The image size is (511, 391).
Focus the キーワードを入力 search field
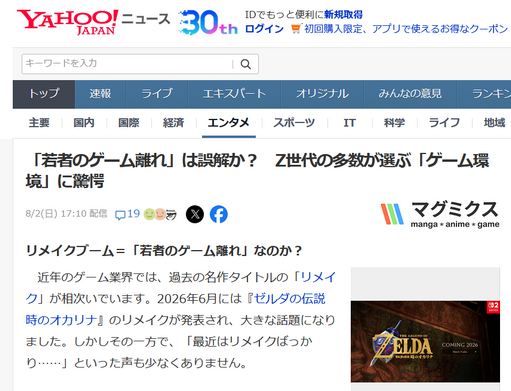click(128, 64)
